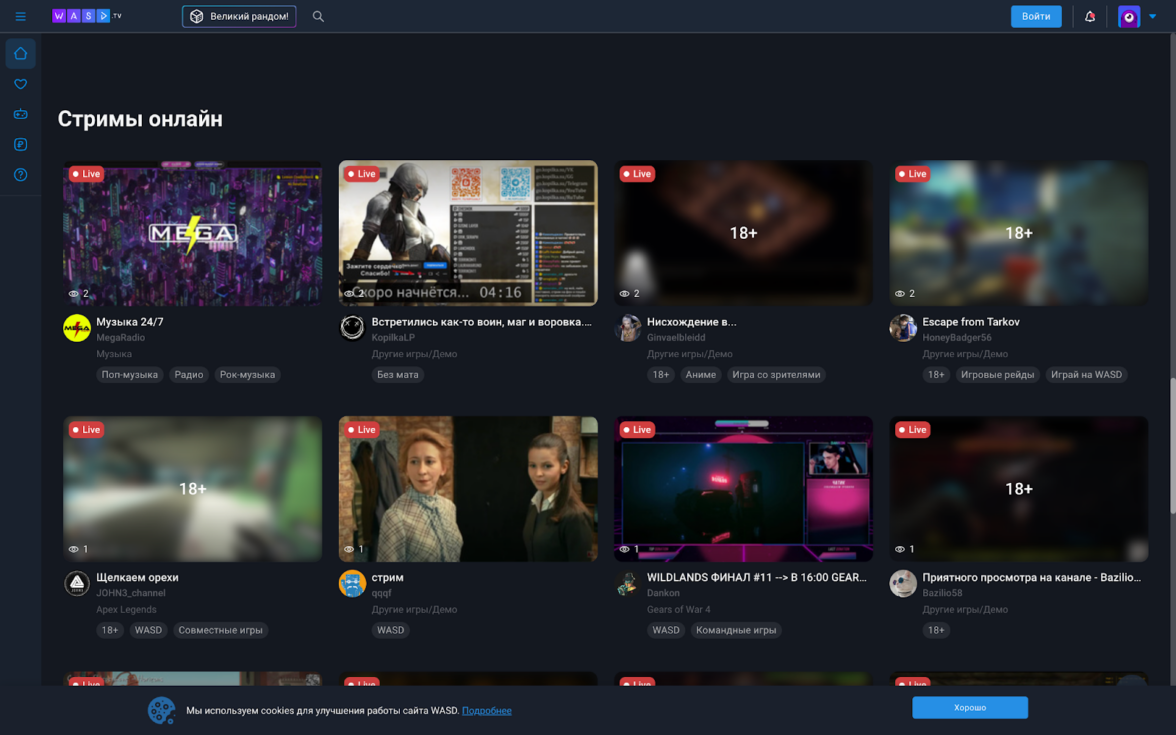Open the search magnifier icon
1176x735 pixels.
318,16
